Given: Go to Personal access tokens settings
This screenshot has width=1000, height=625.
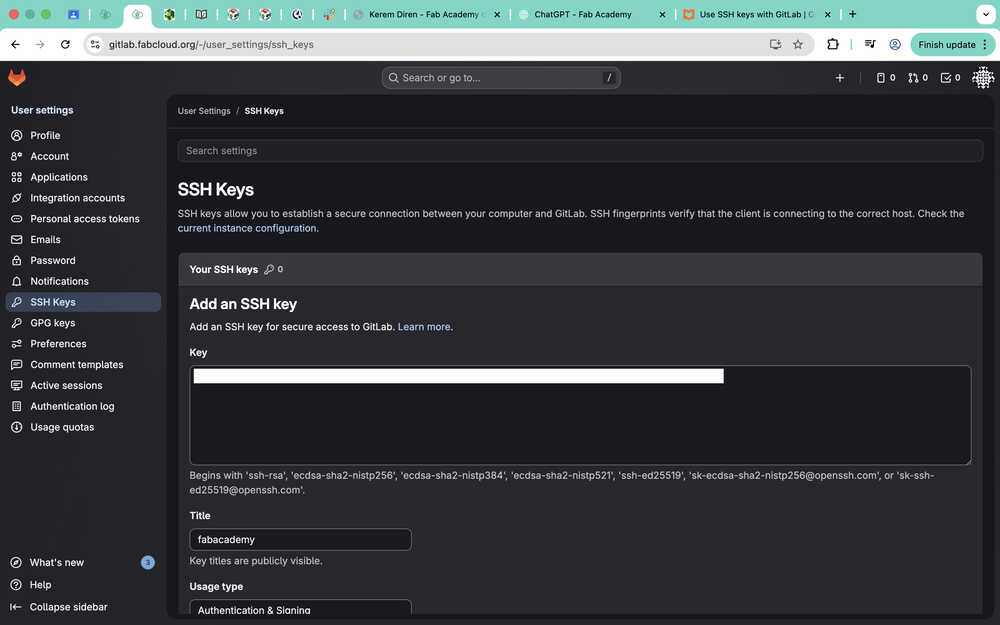Looking at the screenshot, I should coord(84,219).
